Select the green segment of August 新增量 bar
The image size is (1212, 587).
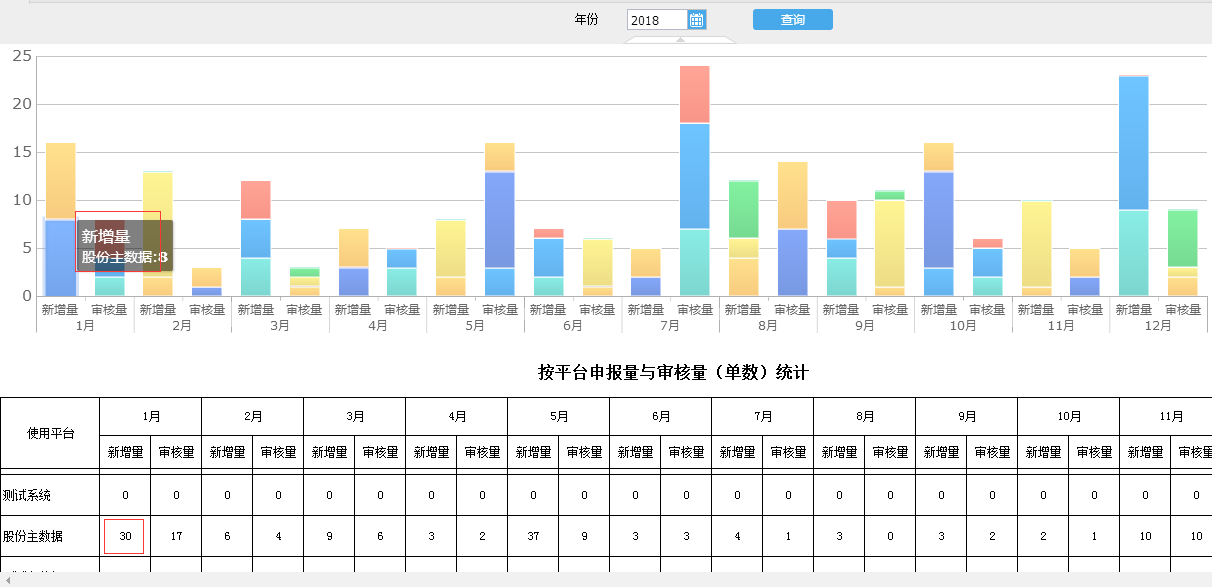(743, 209)
